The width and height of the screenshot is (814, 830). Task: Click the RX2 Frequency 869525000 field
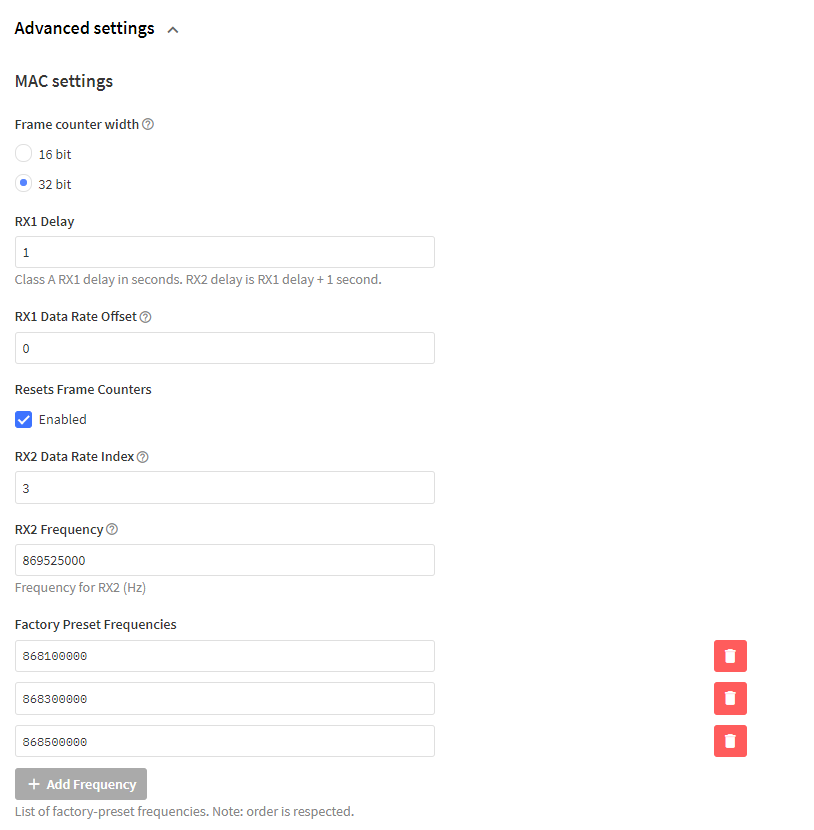pos(225,560)
